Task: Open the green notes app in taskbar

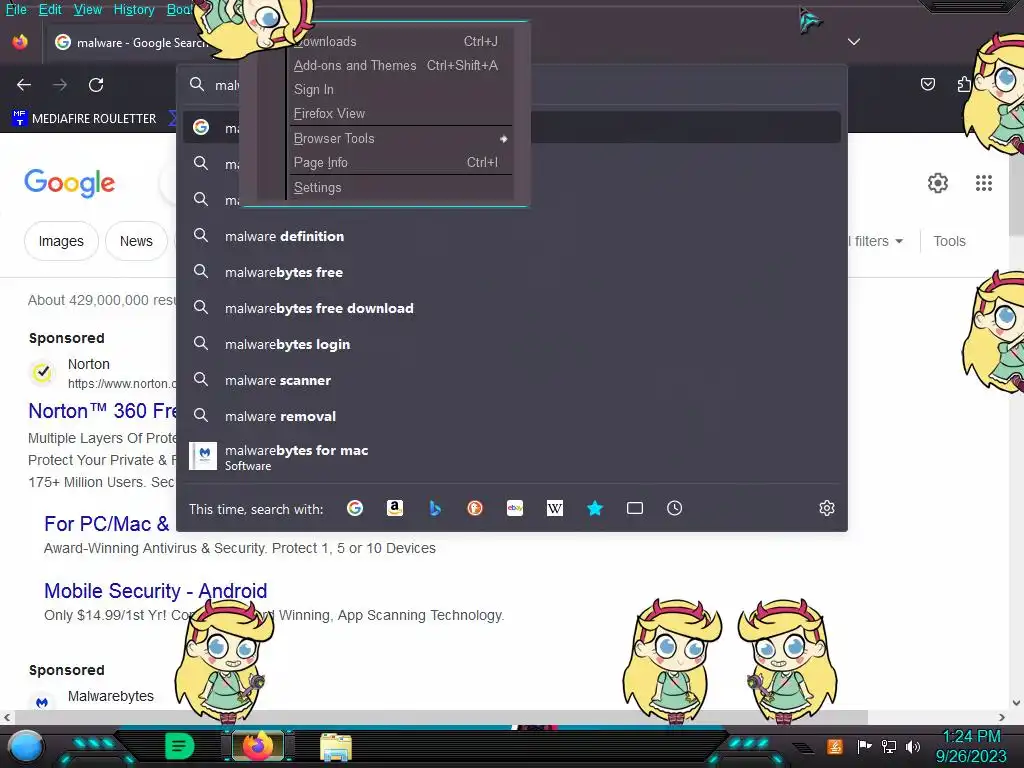Action: point(179,746)
